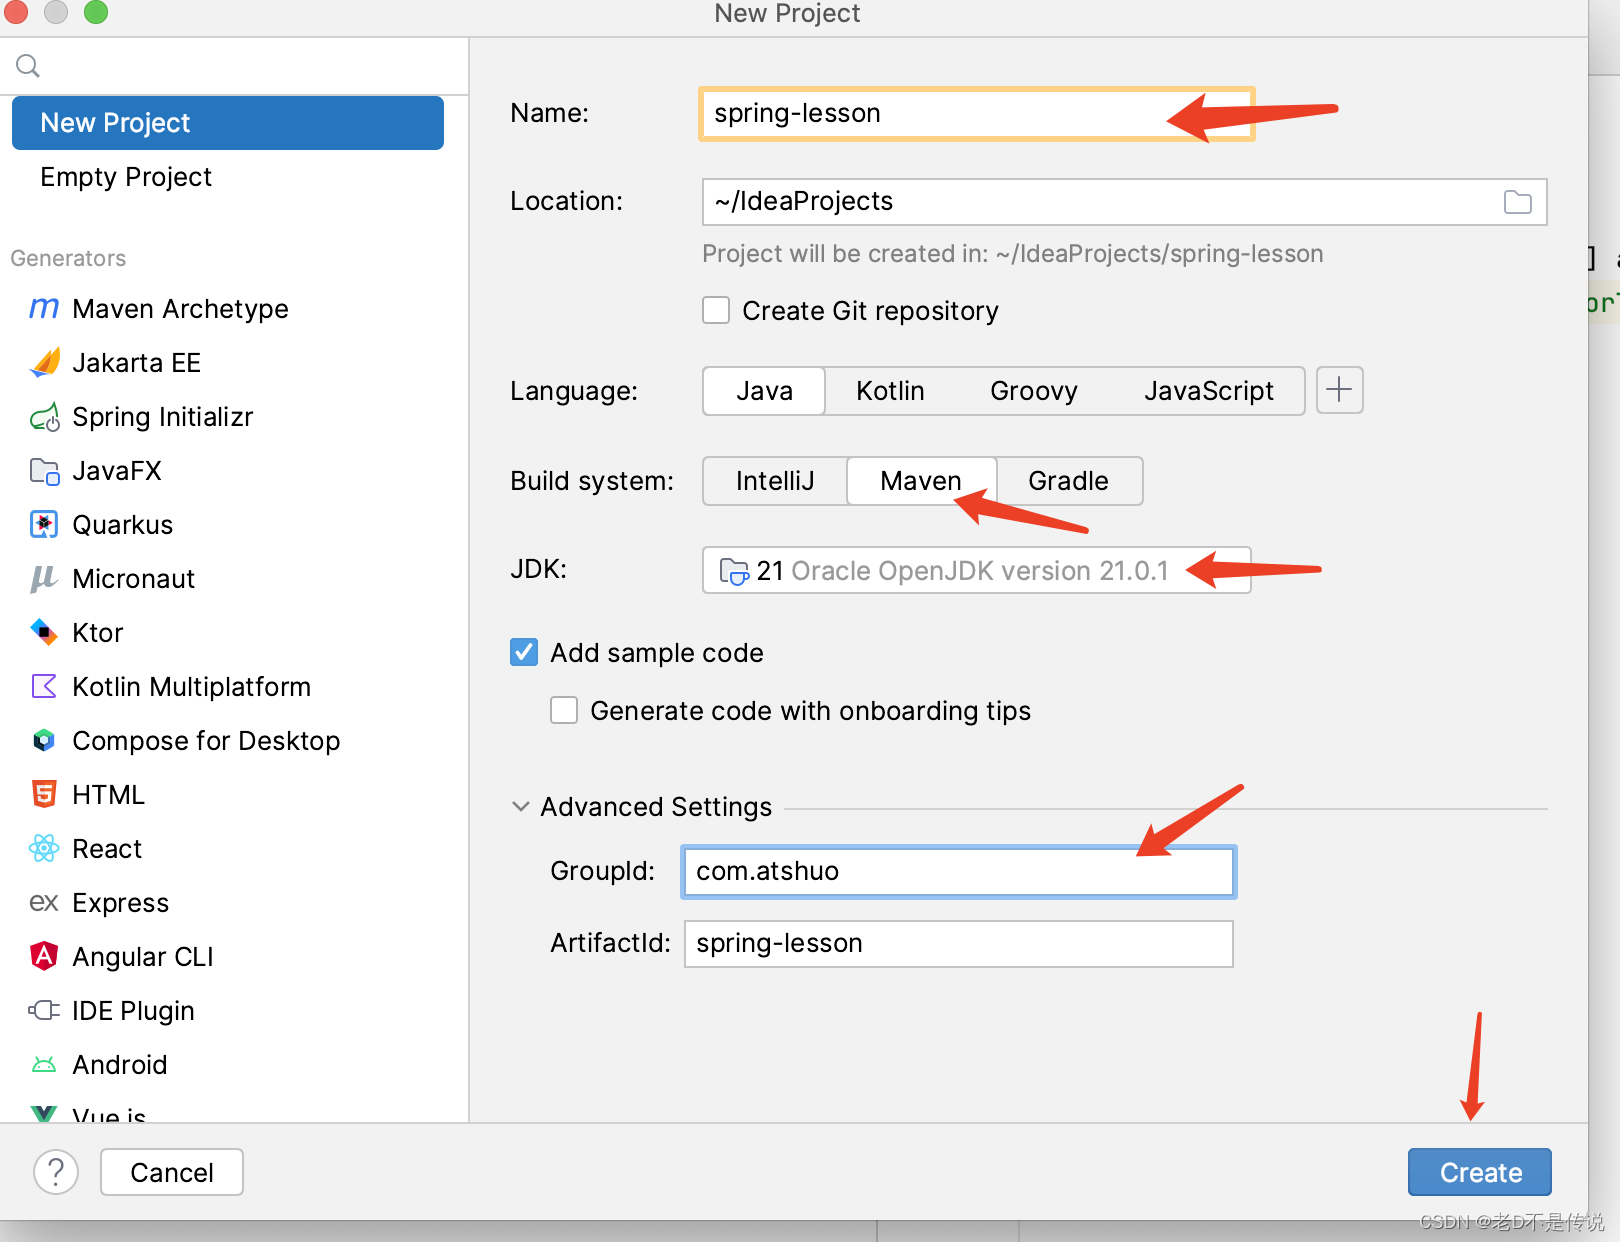Select the Android label
1620x1242 pixels.
click(120, 1065)
